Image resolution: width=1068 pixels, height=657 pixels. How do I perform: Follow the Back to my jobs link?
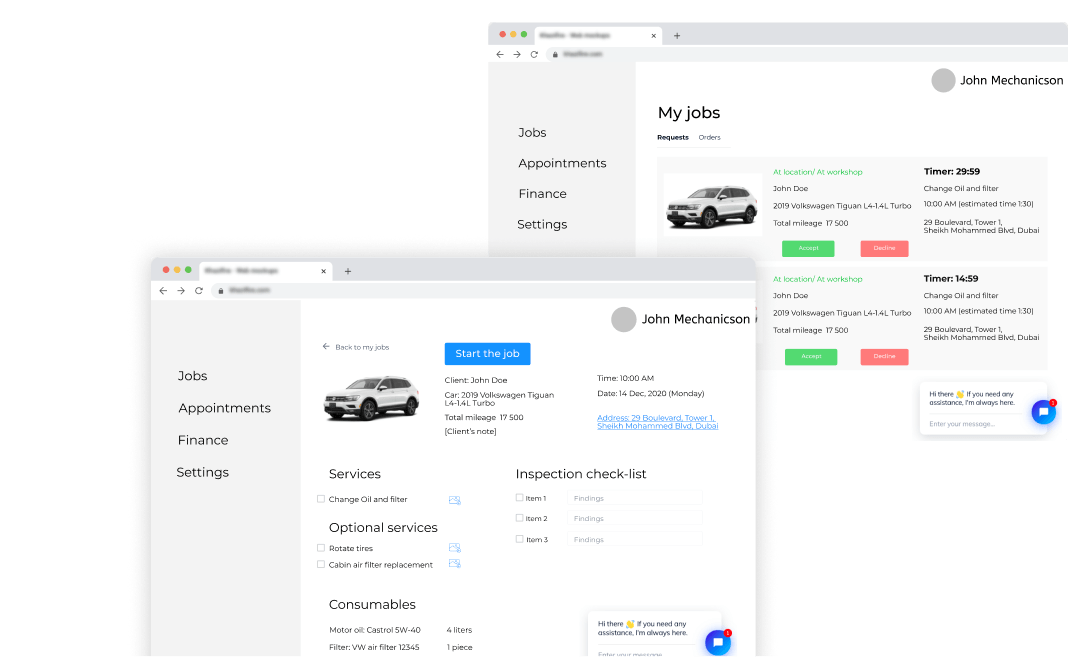coord(356,347)
